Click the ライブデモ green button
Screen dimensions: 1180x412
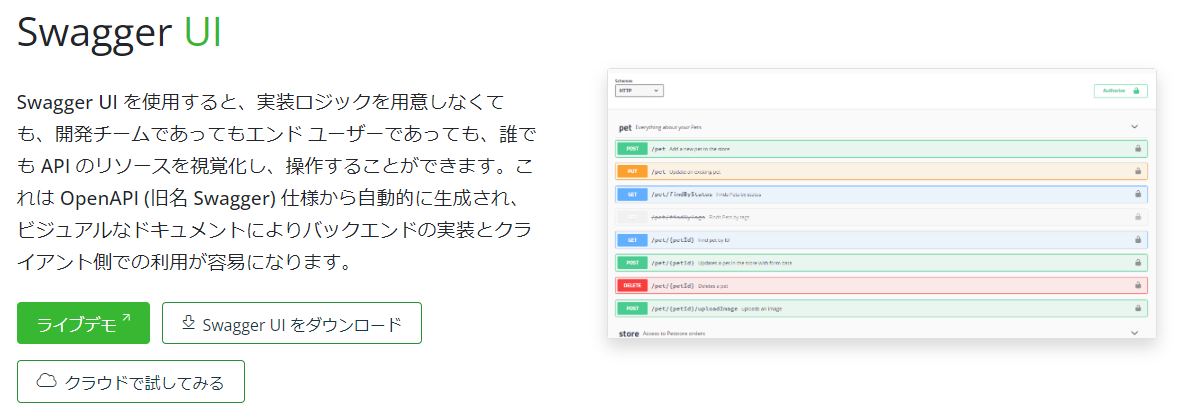(84, 323)
